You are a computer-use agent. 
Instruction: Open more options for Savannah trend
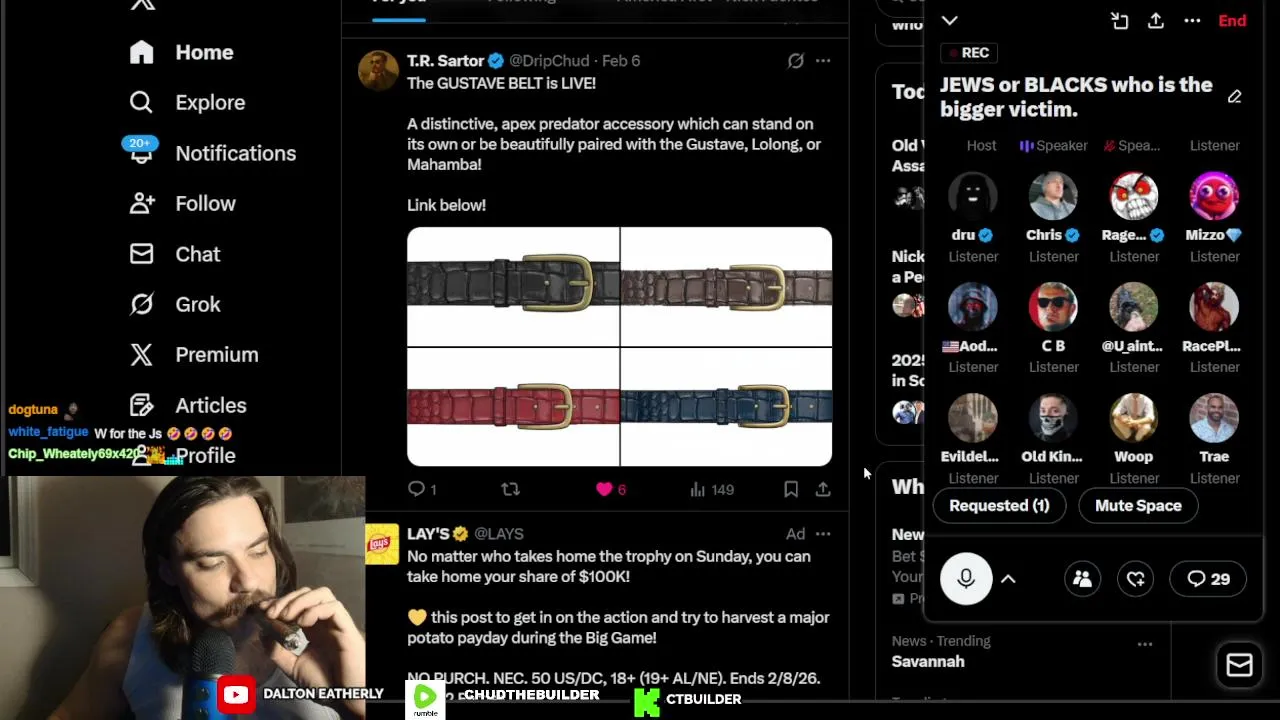(x=1145, y=644)
